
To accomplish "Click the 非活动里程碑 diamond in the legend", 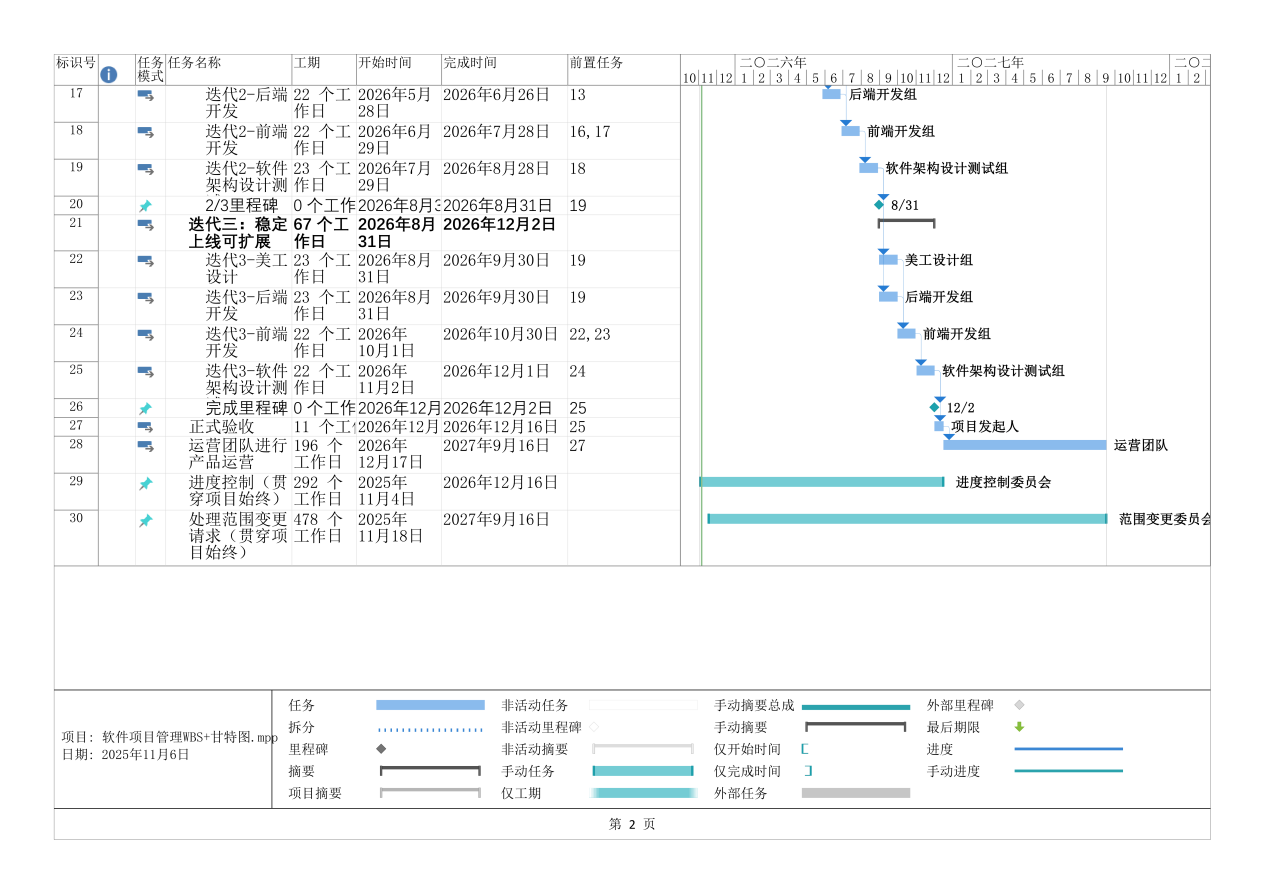I will [x=593, y=727].
